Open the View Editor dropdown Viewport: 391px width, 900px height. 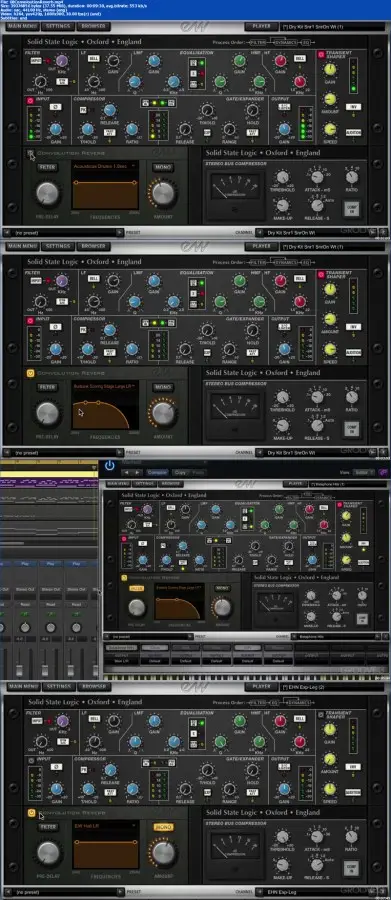(x=363, y=472)
